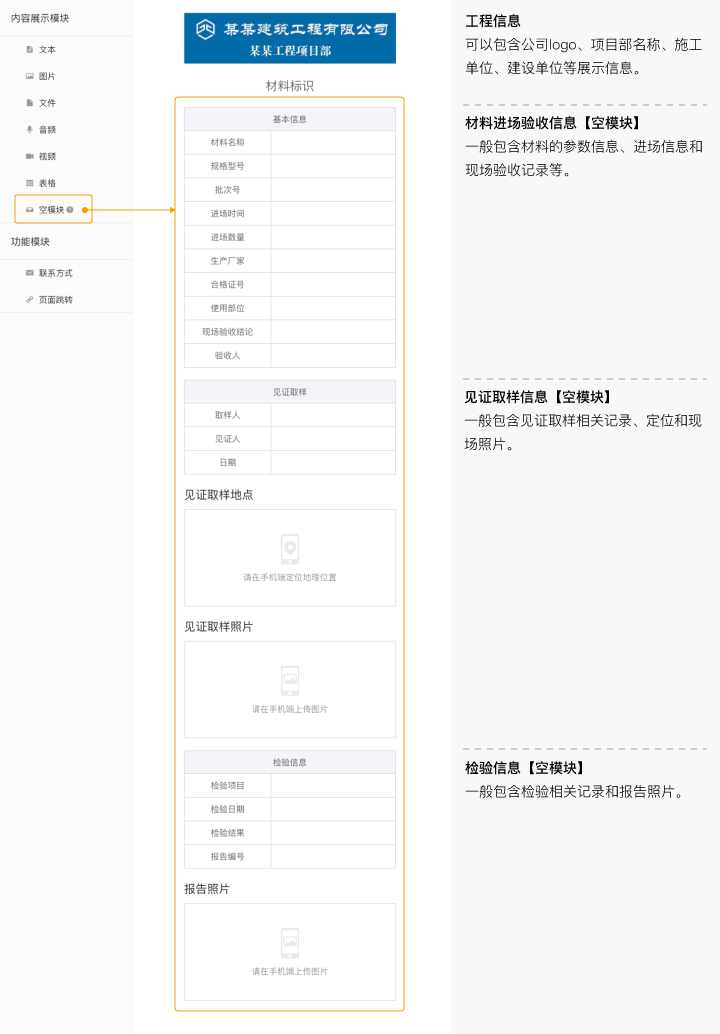Select the 图片 image module icon
720x1034 pixels.
tap(29, 76)
